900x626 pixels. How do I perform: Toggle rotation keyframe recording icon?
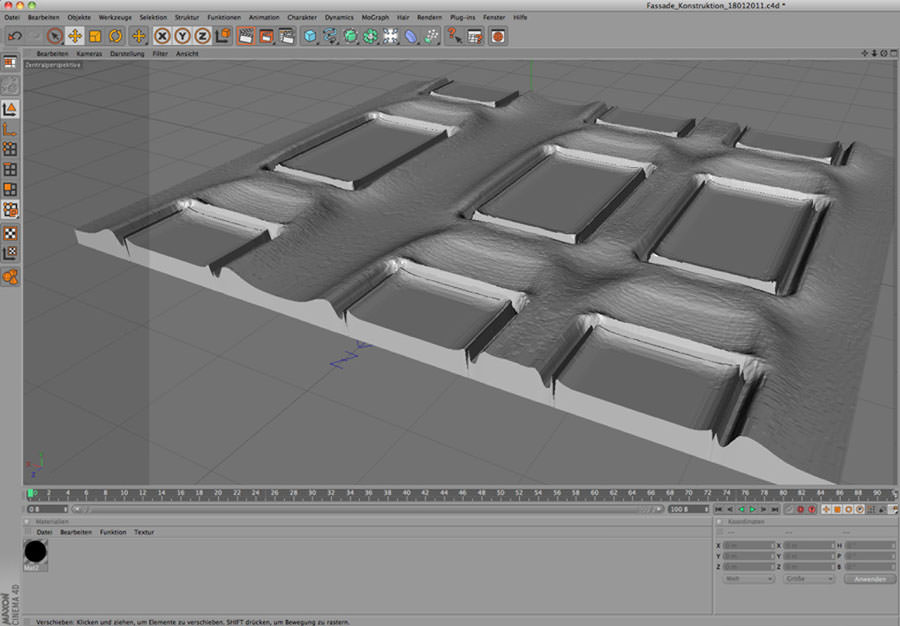tap(848, 509)
